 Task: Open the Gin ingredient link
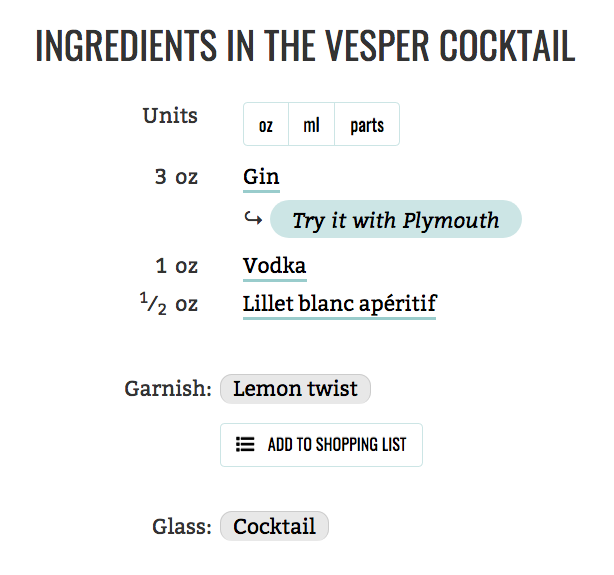(261, 177)
